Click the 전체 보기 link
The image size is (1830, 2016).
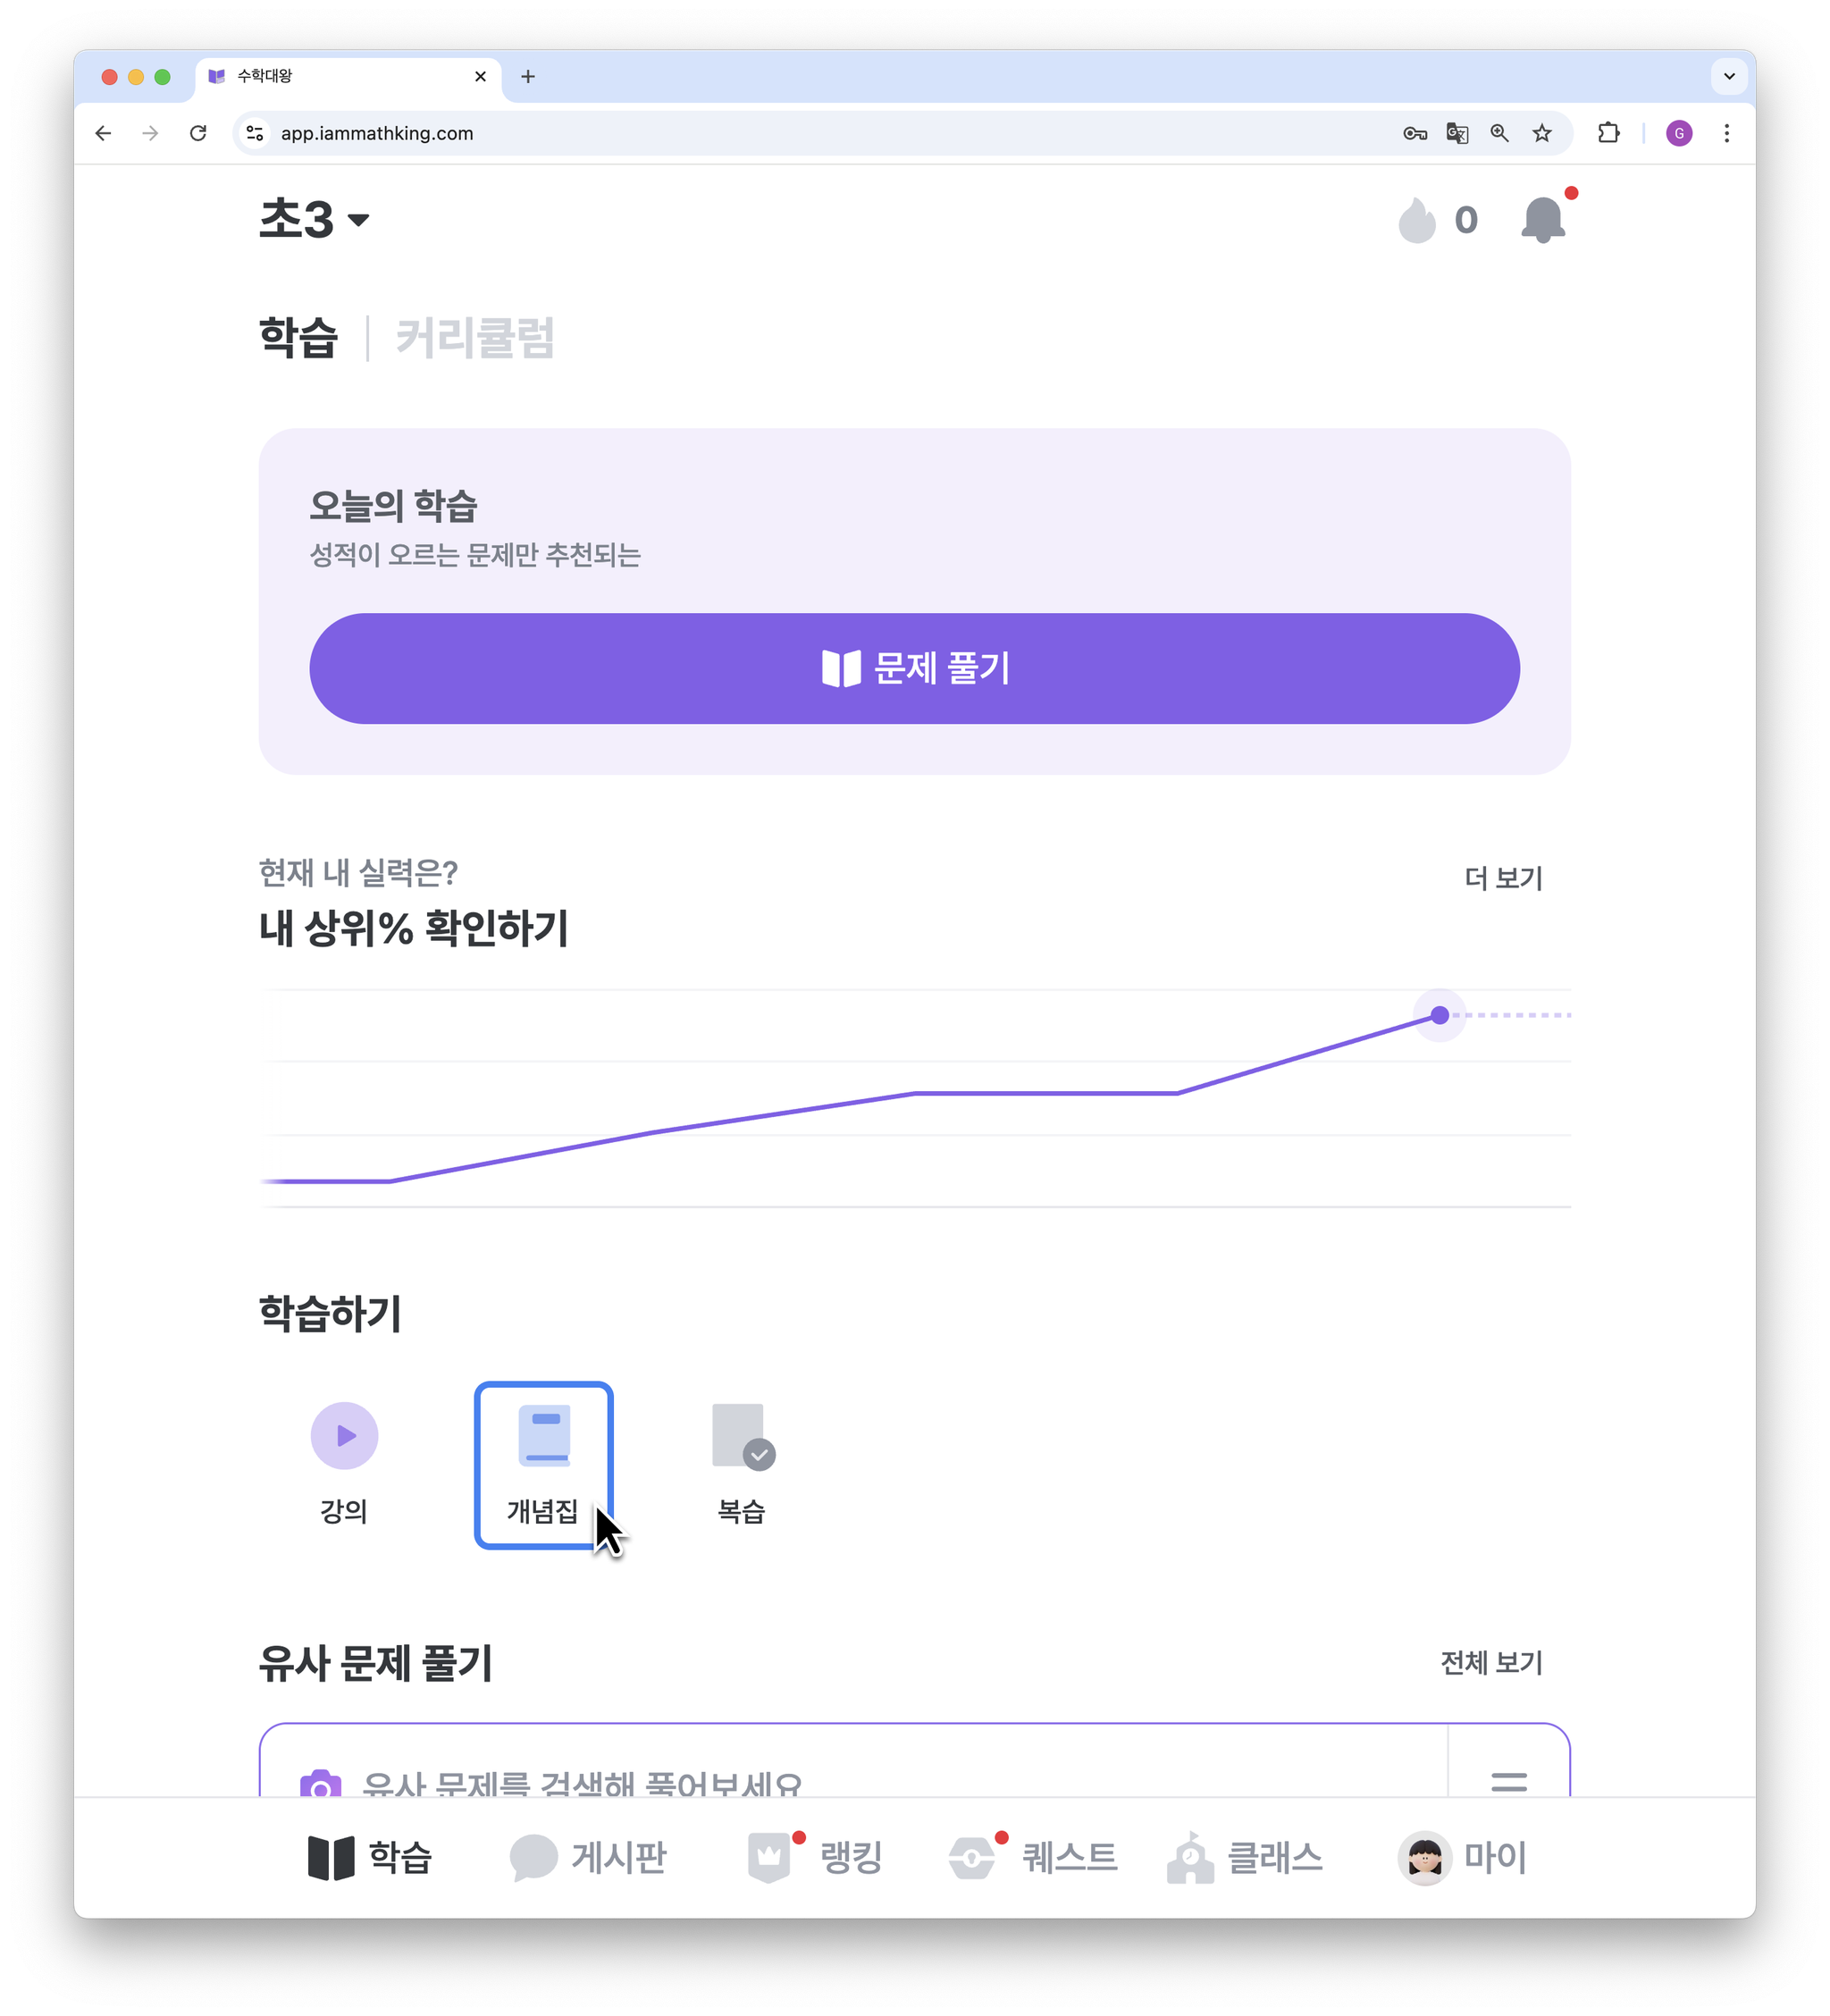pyautogui.click(x=1491, y=1663)
